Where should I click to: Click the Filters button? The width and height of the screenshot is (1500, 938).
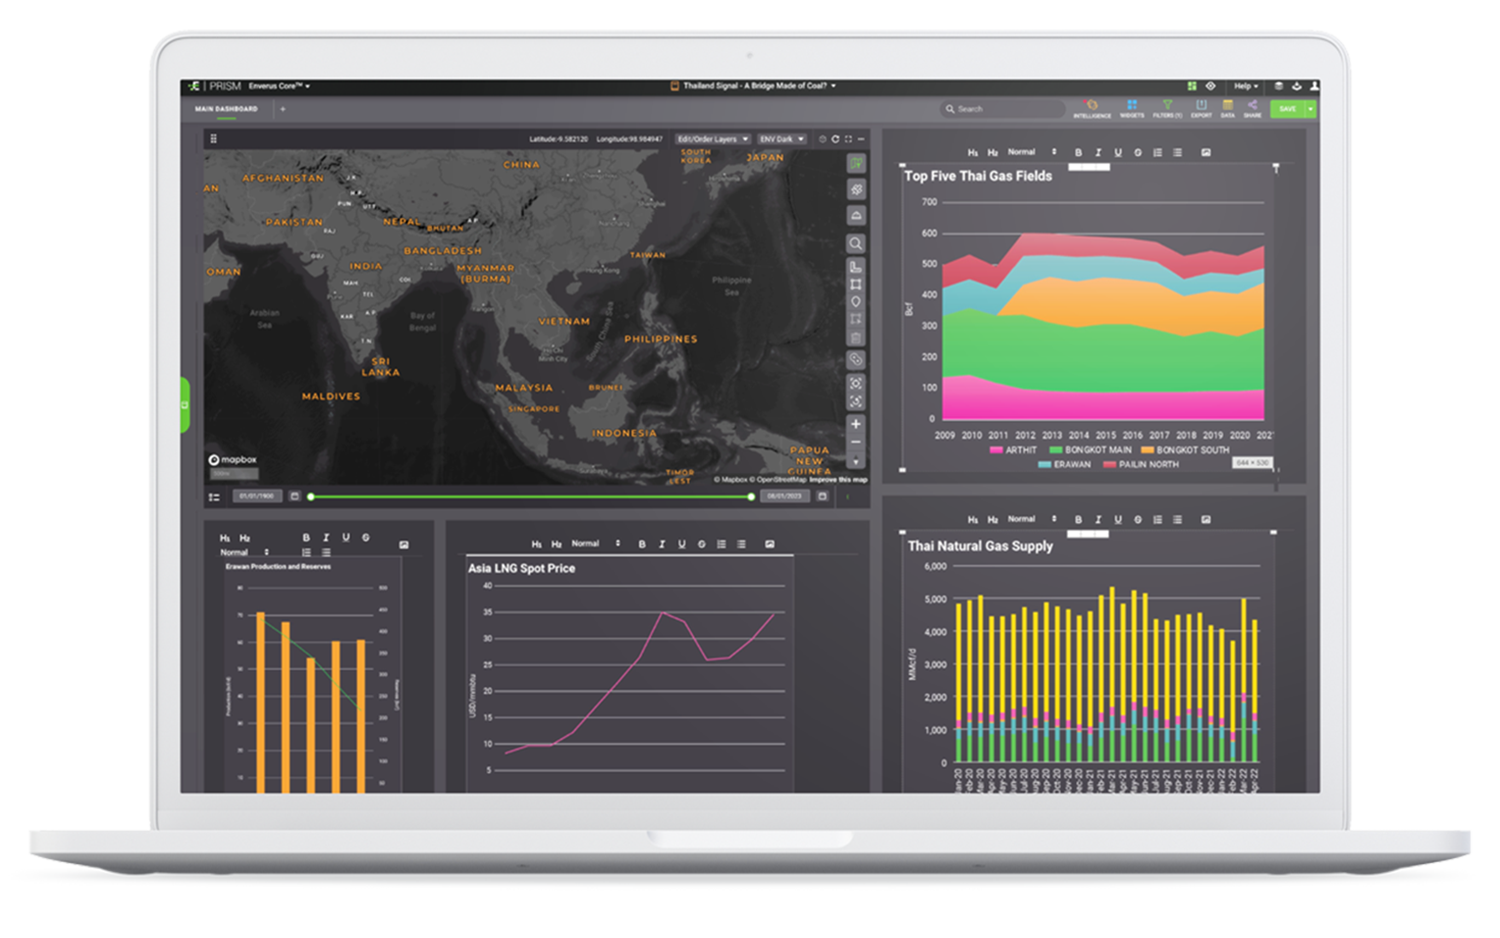point(1167,108)
